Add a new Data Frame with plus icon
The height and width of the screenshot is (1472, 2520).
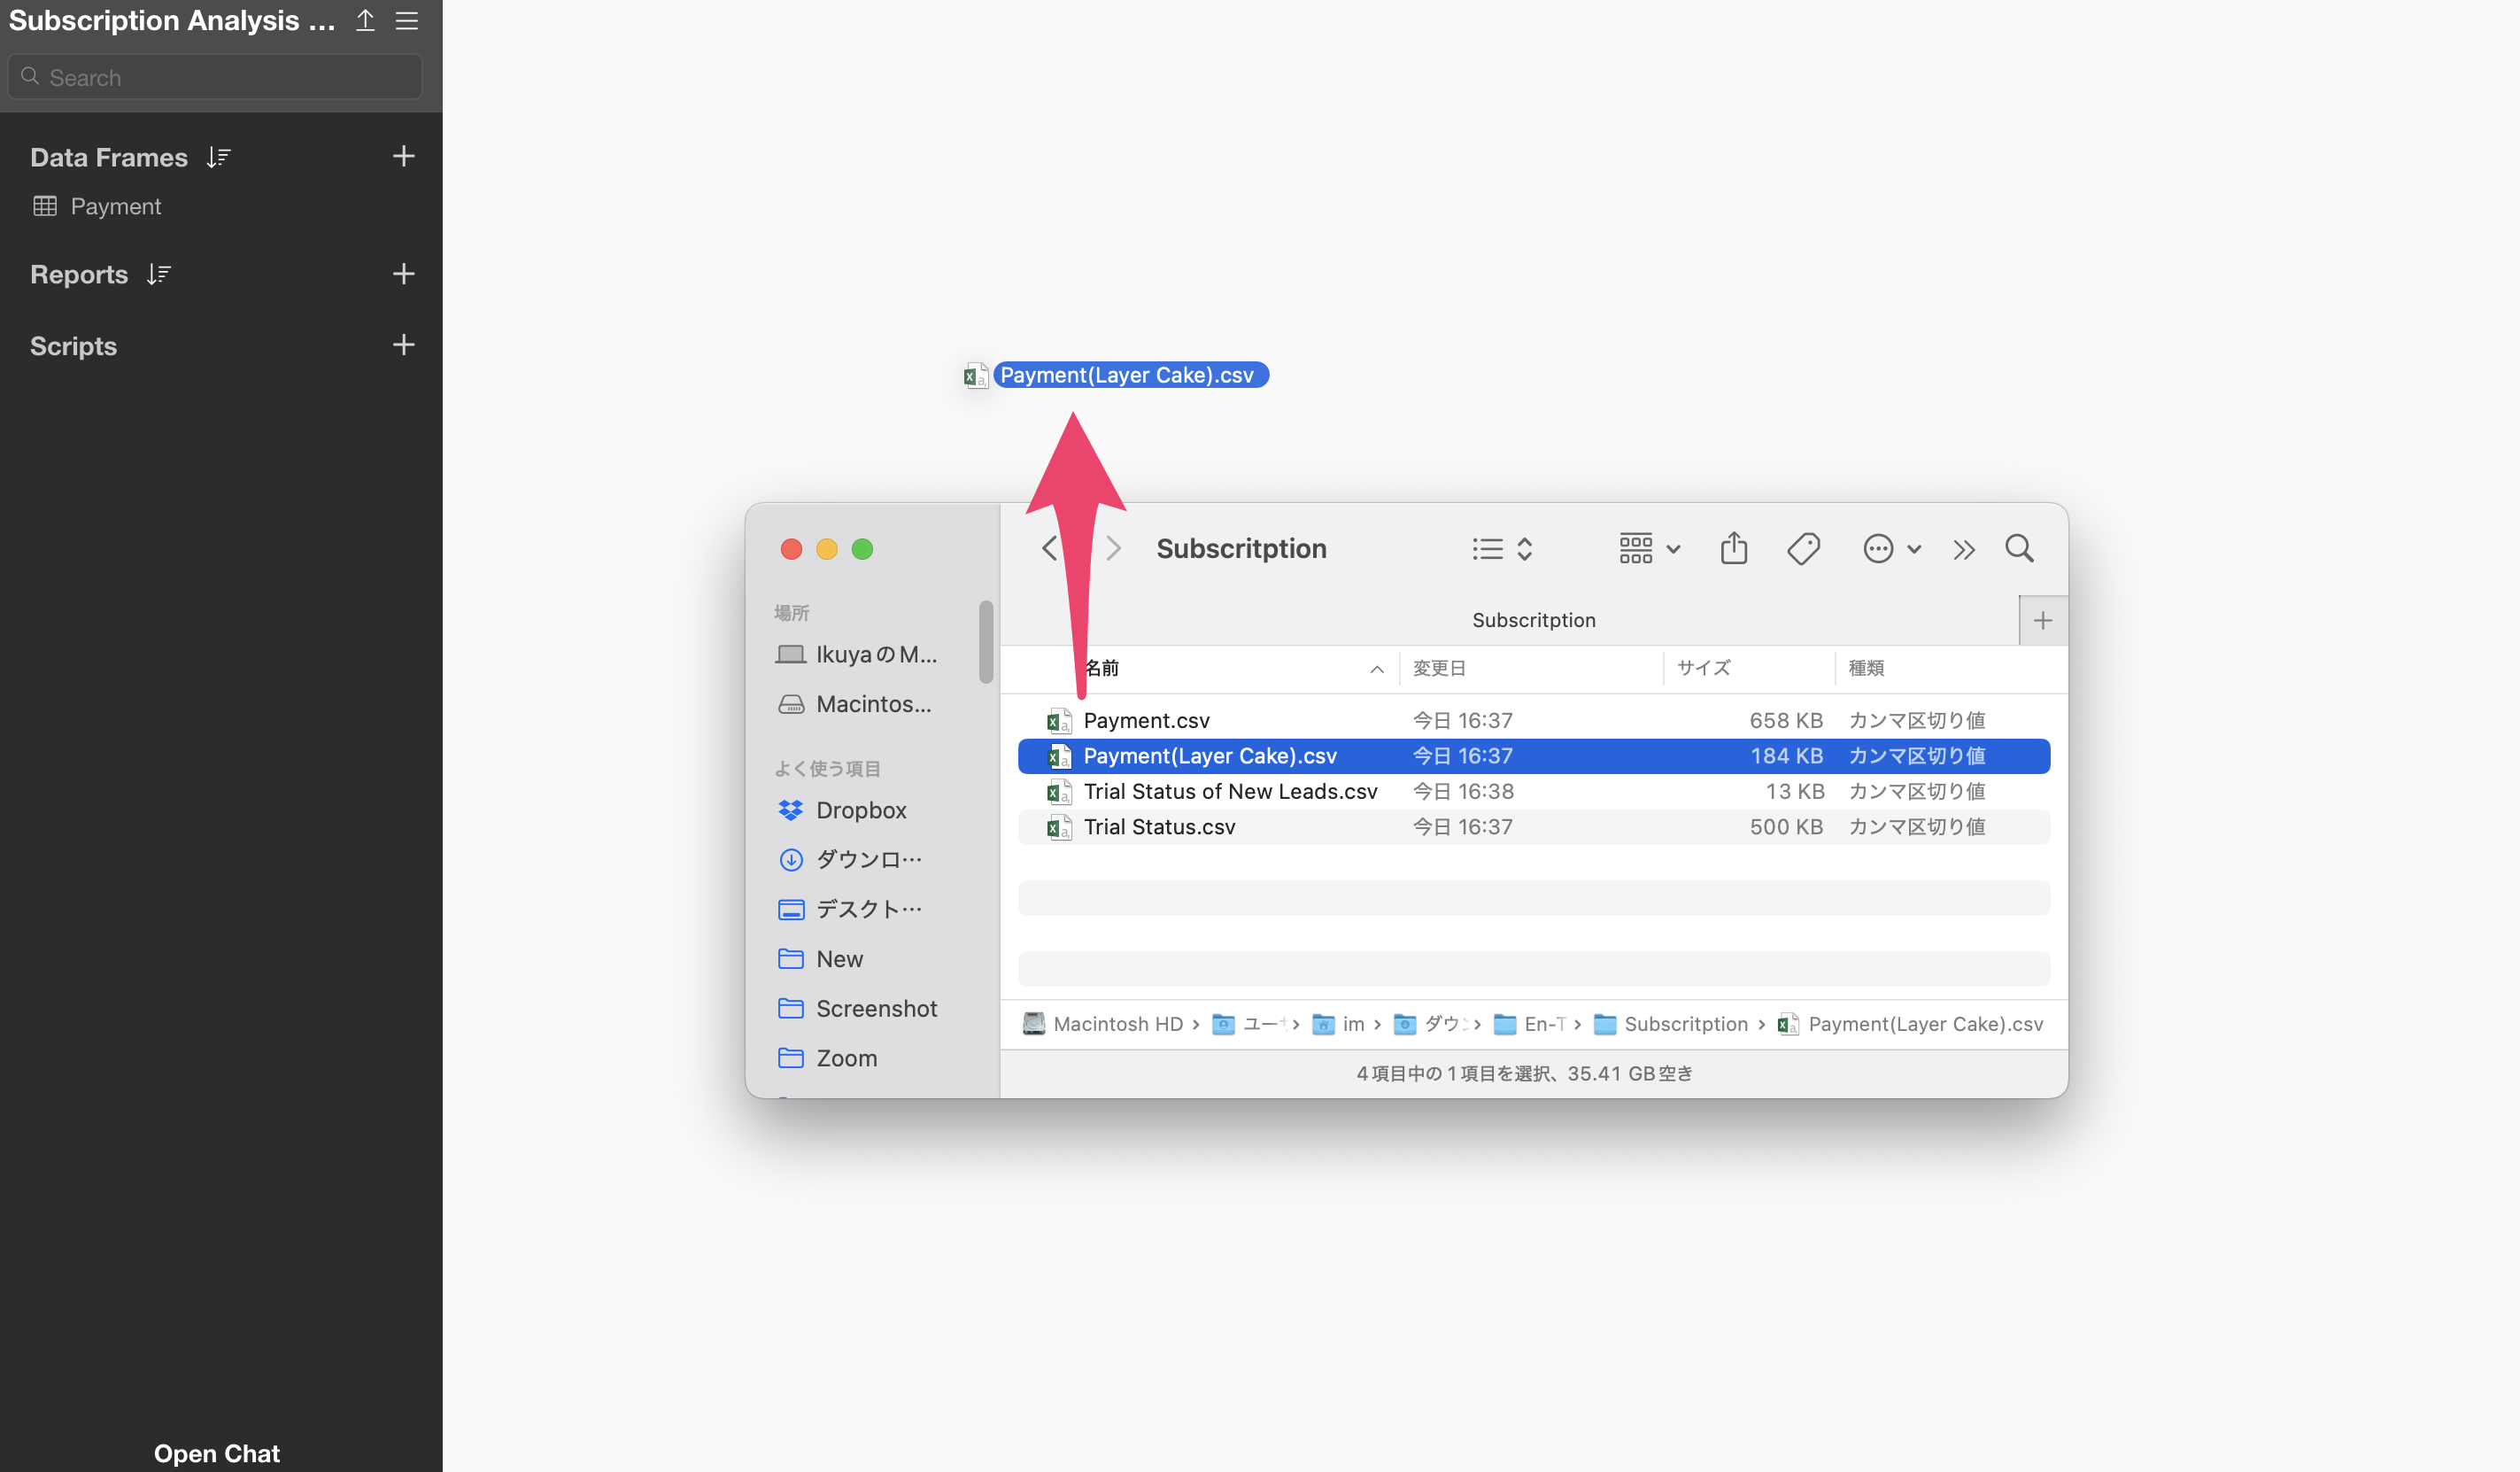(x=403, y=156)
